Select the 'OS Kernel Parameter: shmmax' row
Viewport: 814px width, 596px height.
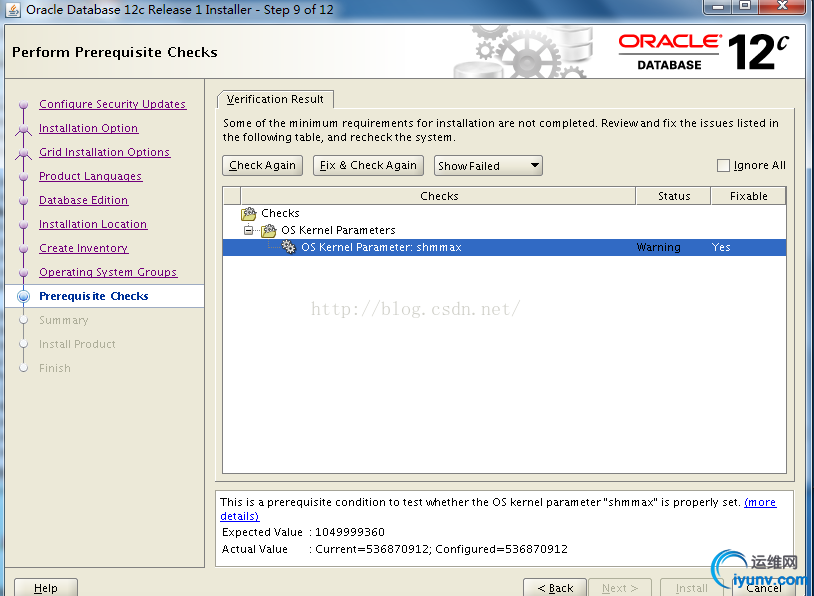[x=504, y=247]
